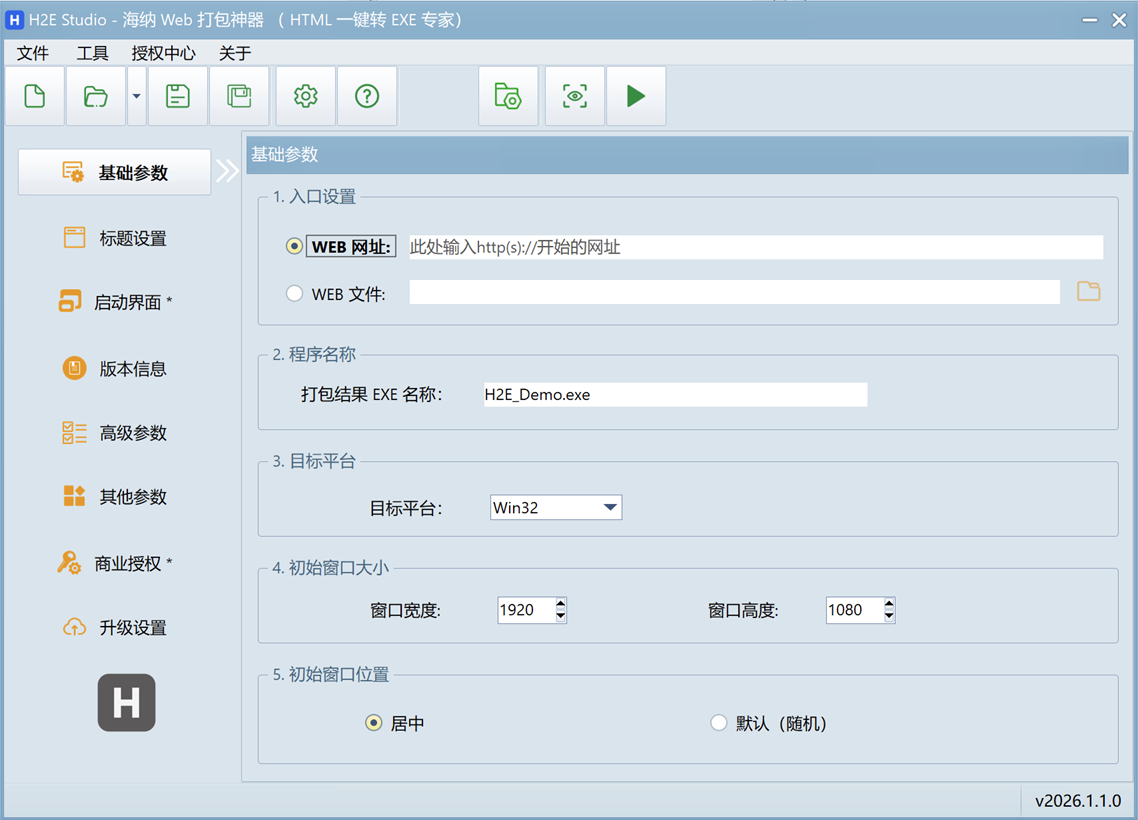
Task: Expand the open-file split dropdown arrow
Action: tap(135, 95)
